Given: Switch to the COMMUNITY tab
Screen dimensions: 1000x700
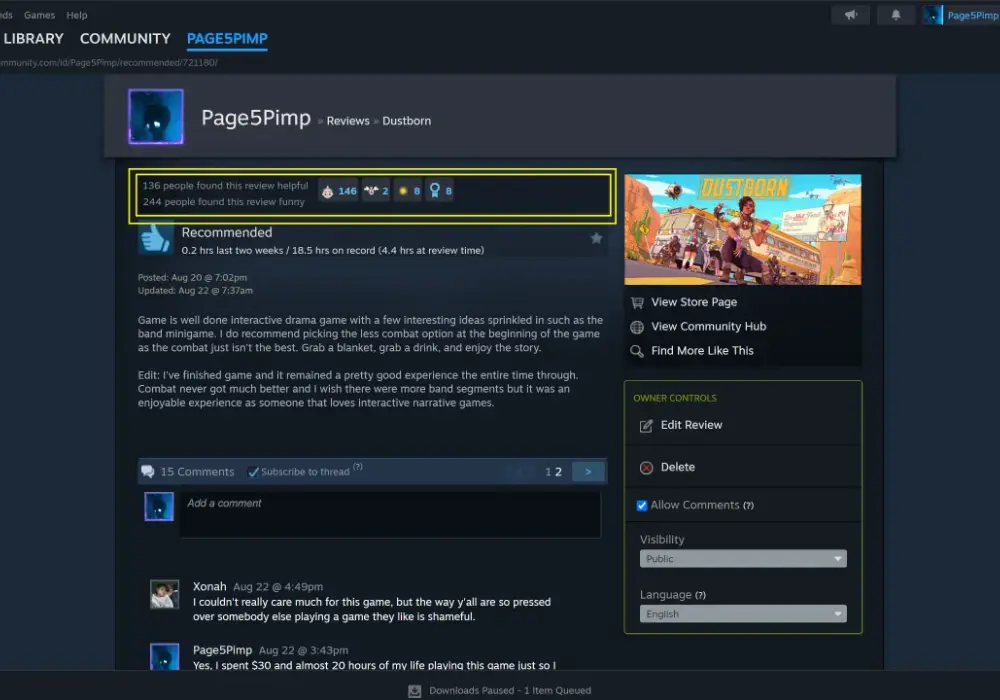Looking at the screenshot, I should pyautogui.click(x=125, y=38).
